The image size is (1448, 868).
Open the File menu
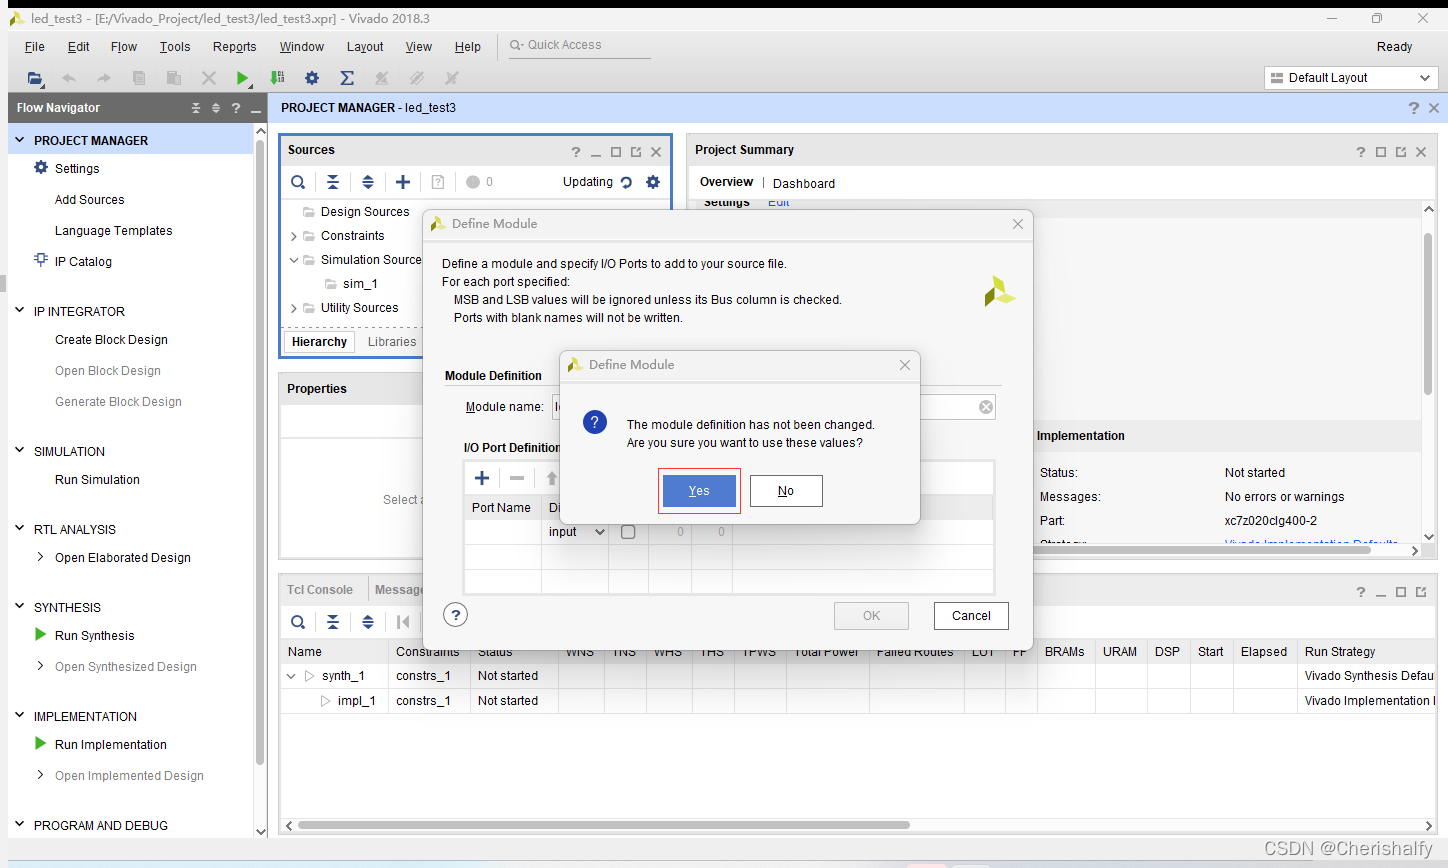click(x=34, y=47)
